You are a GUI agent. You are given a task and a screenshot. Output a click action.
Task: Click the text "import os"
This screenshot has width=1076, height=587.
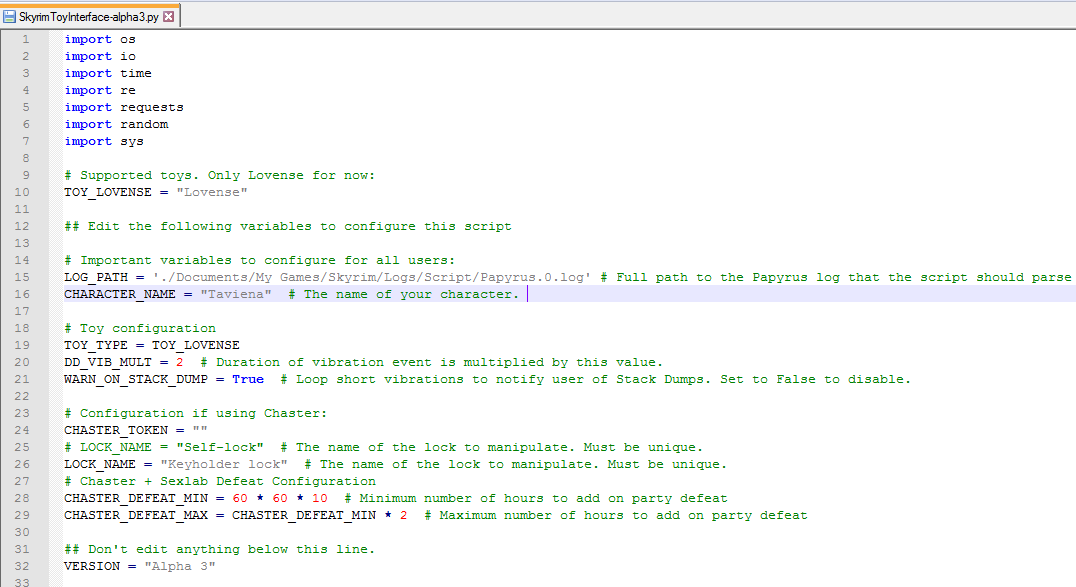click(x=100, y=39)
